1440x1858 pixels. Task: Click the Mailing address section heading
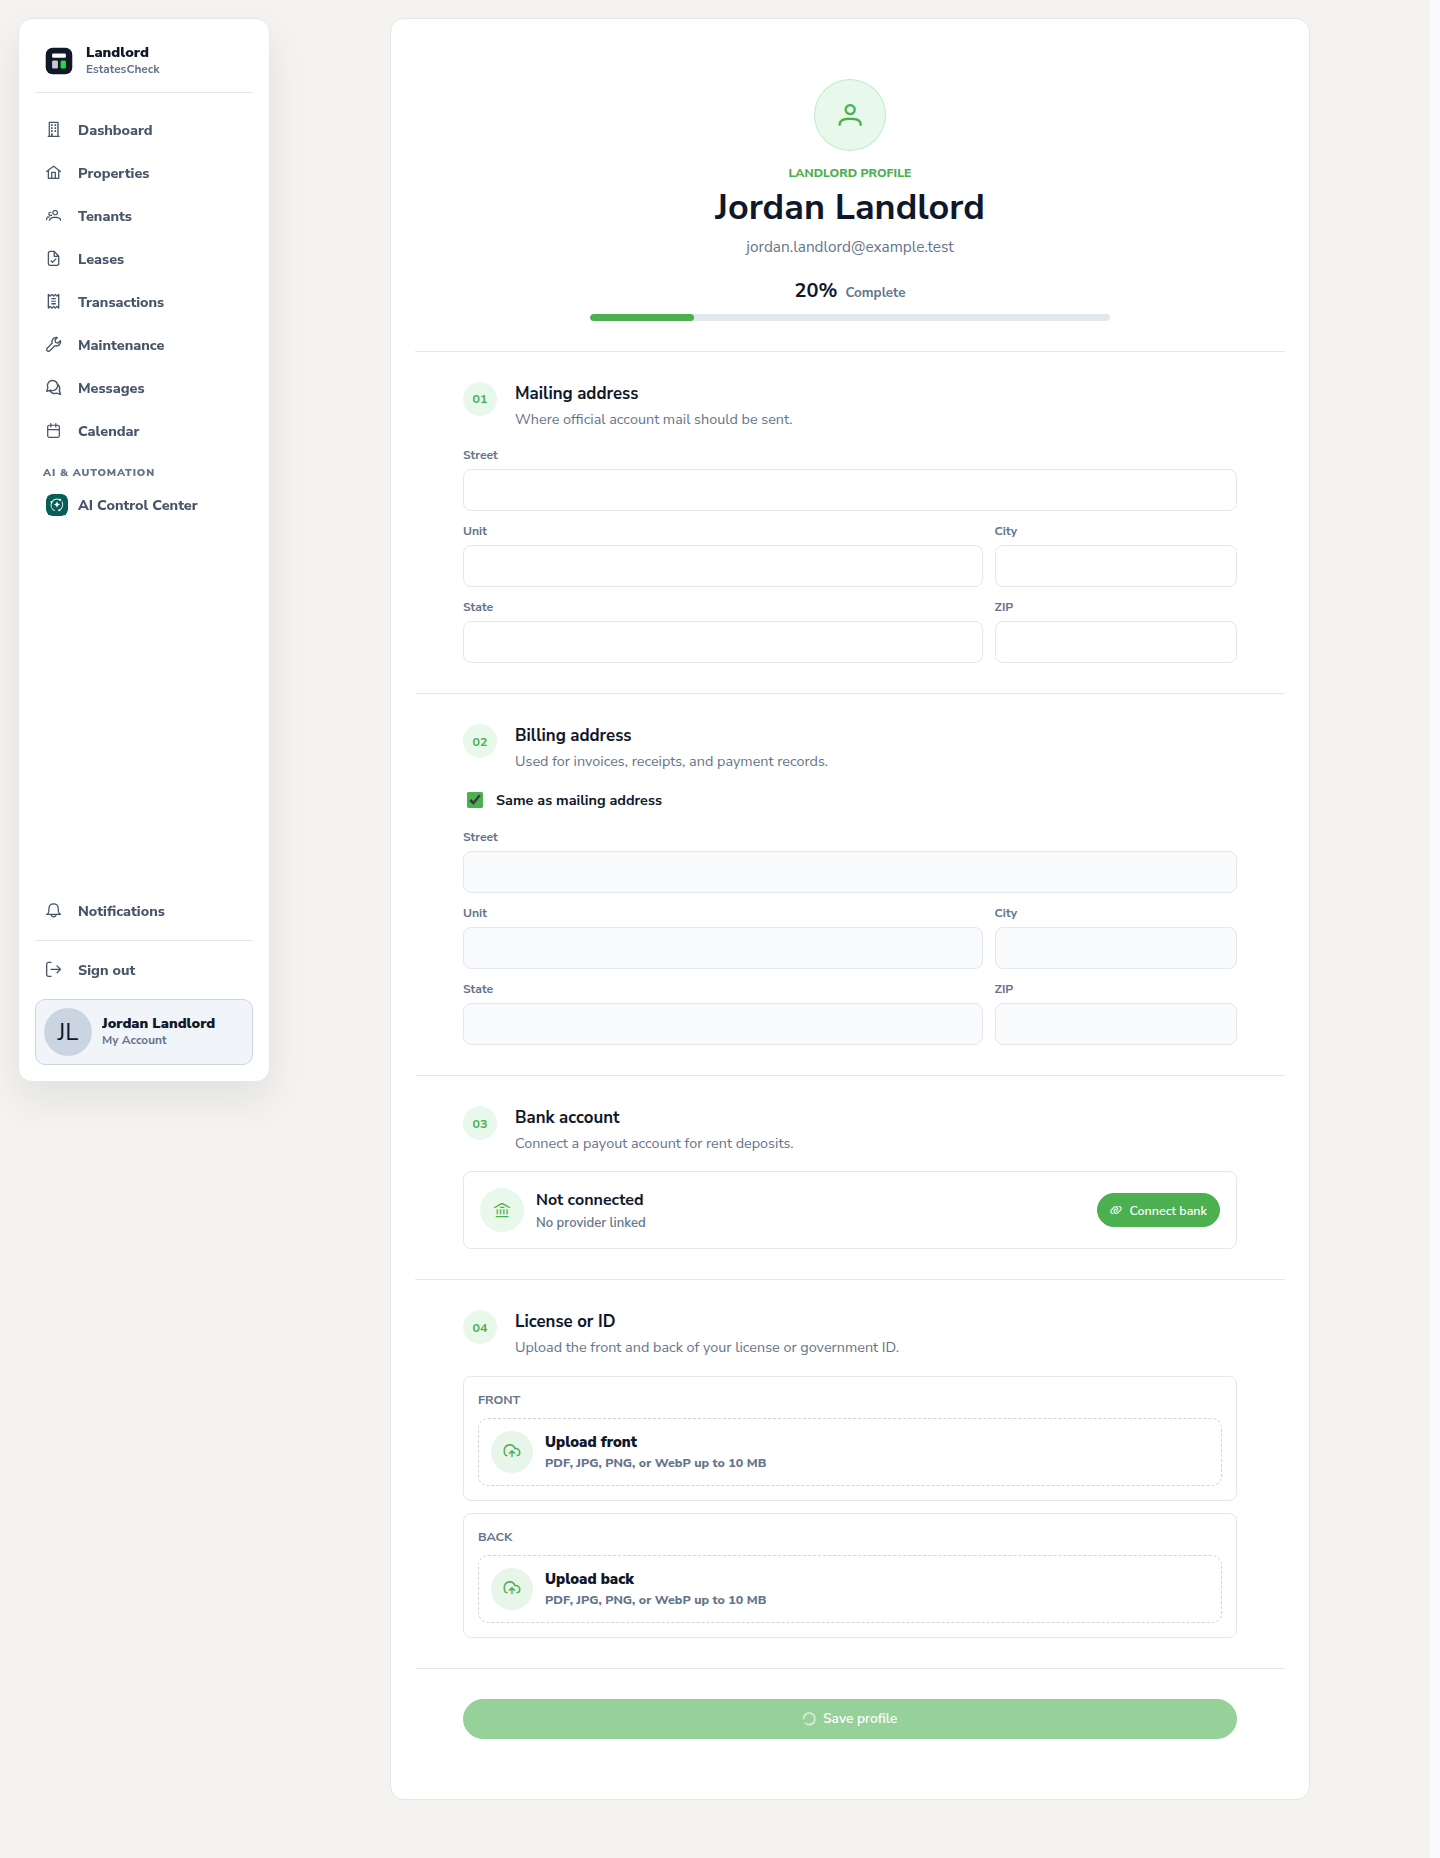[577, 393]
